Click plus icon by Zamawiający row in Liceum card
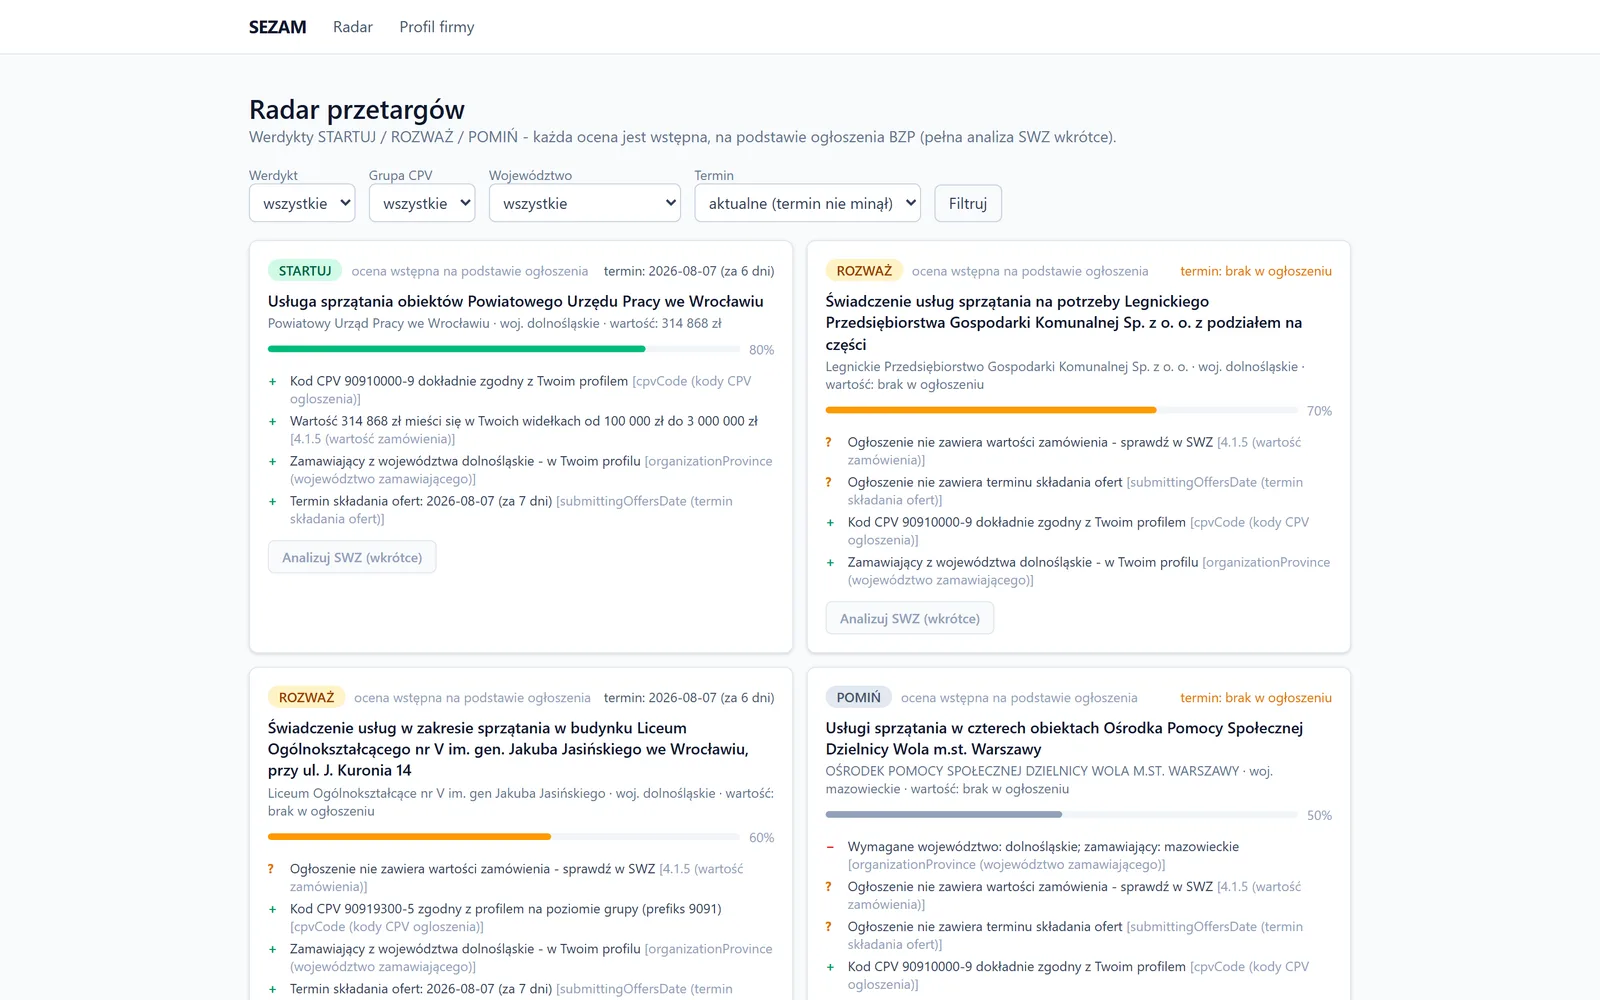 tap(272, 949)
